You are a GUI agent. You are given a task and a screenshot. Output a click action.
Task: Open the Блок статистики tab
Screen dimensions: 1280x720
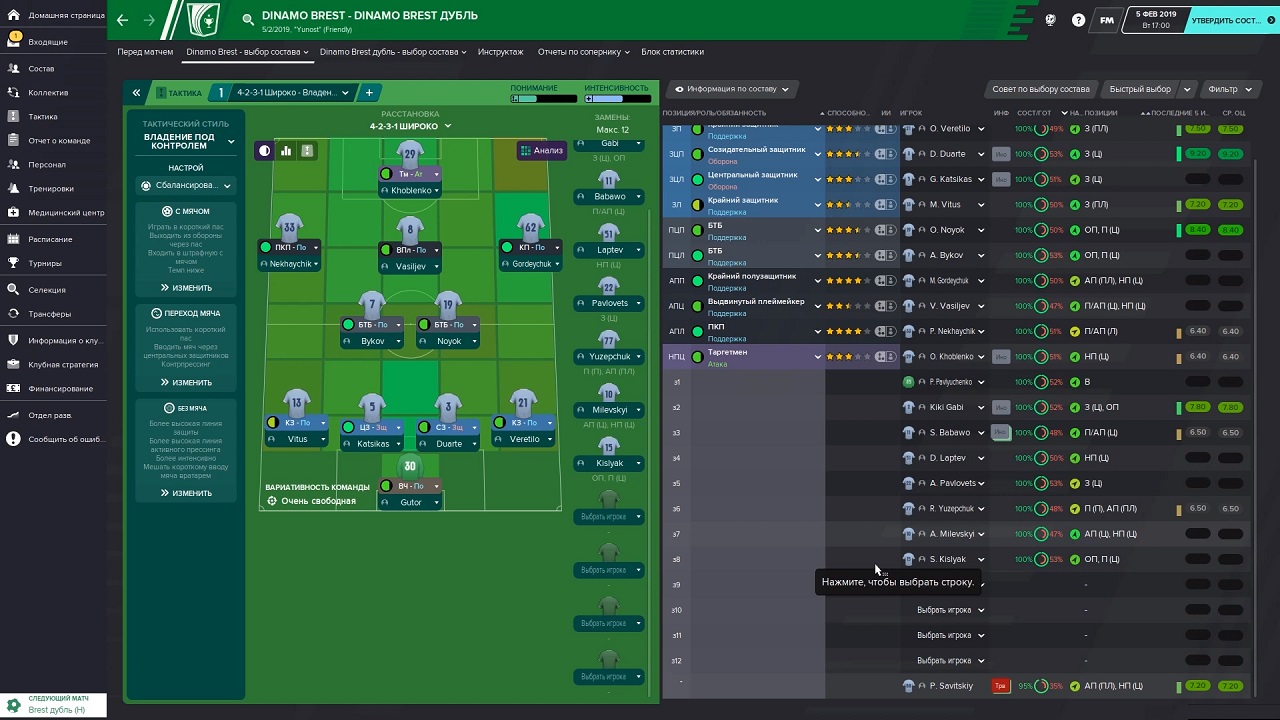click(672, 52)
